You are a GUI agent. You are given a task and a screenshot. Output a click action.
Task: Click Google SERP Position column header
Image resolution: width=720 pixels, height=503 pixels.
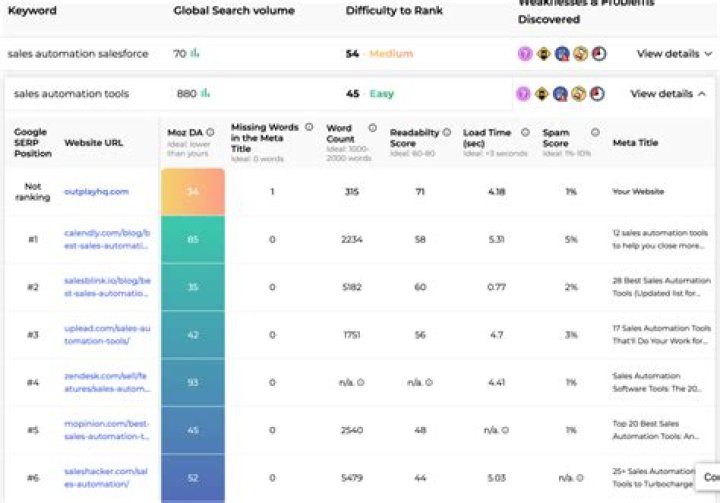(32, 142)
